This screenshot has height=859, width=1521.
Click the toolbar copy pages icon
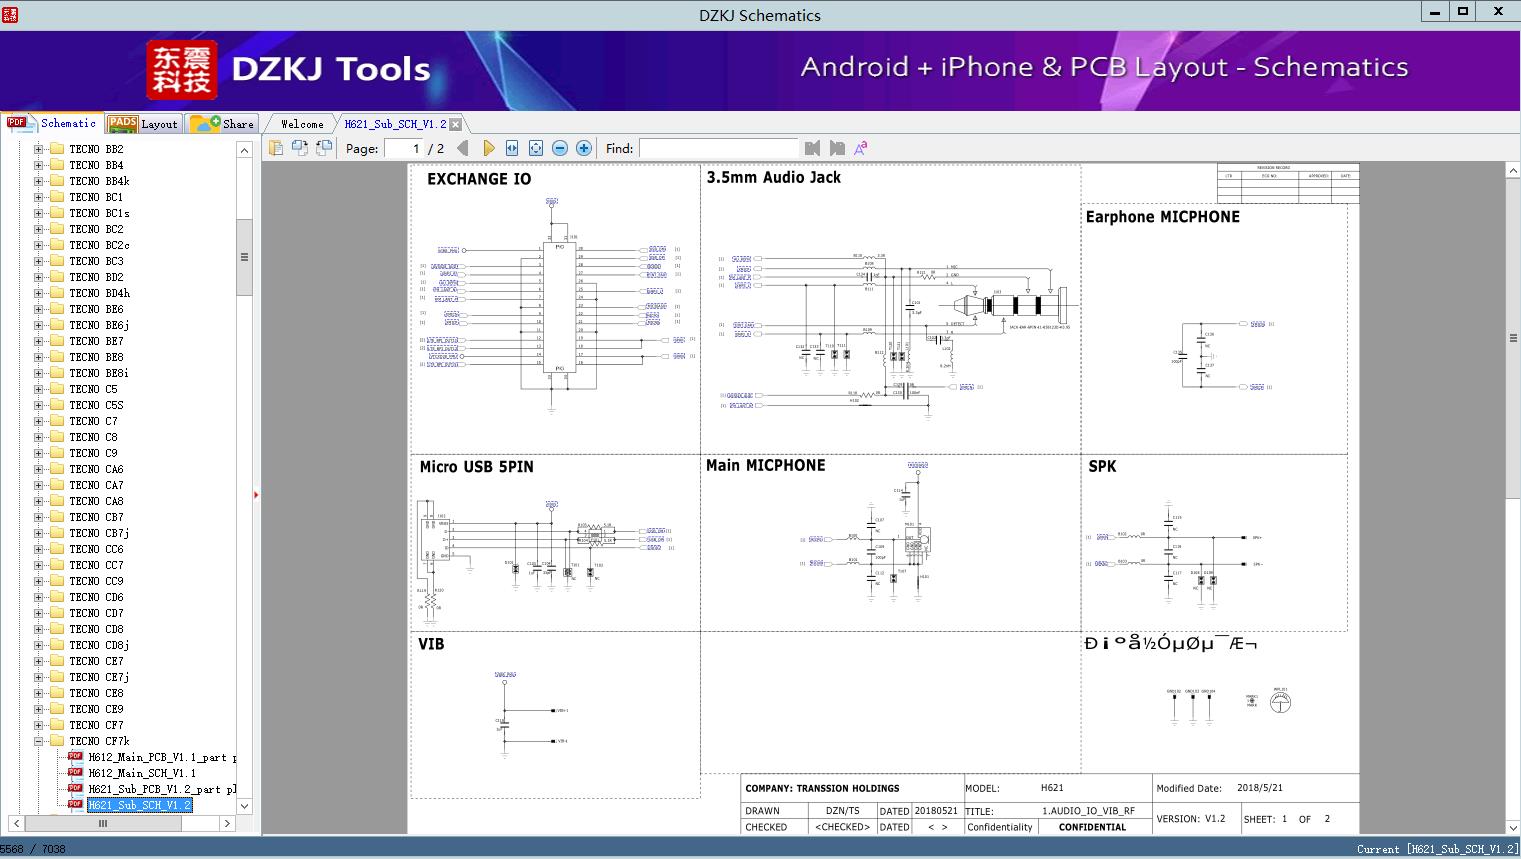(x=276, y=148)
